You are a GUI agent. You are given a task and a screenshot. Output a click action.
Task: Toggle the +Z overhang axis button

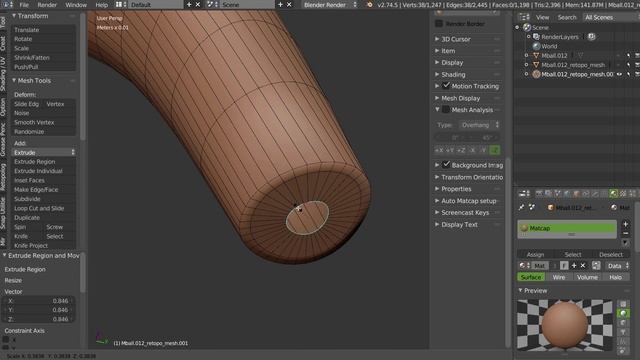[461, 150]
